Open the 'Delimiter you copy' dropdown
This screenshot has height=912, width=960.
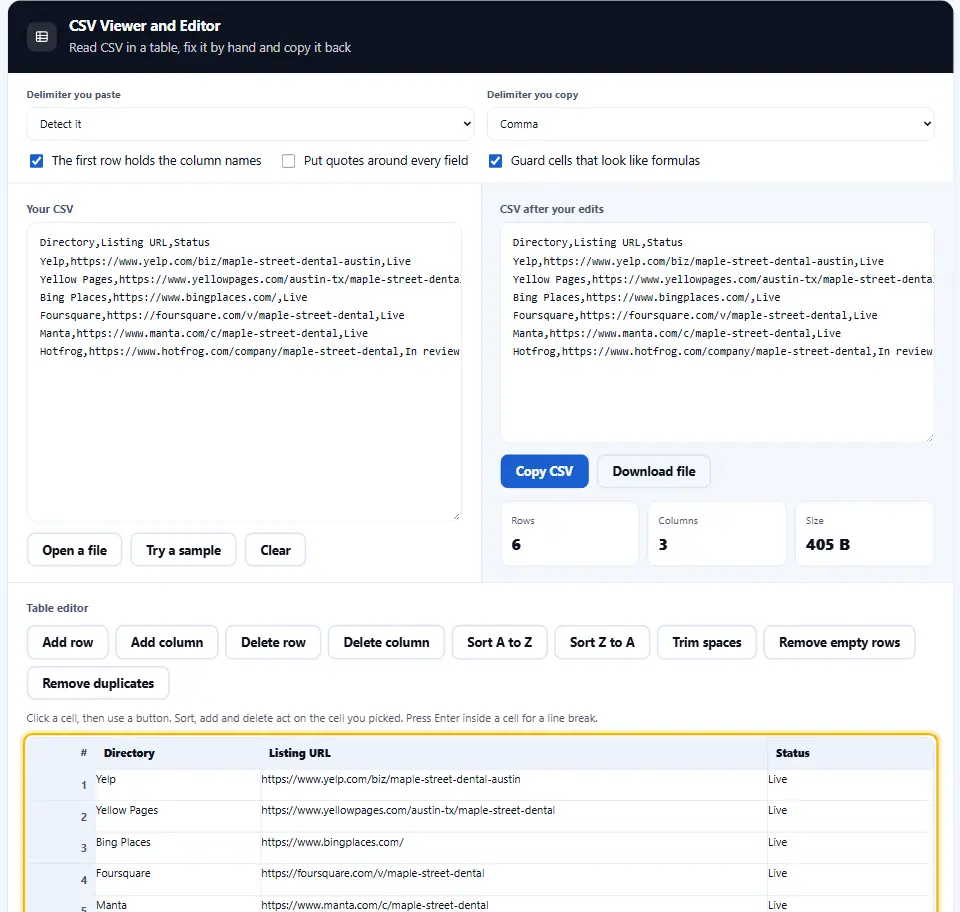[x=711, y=124]
